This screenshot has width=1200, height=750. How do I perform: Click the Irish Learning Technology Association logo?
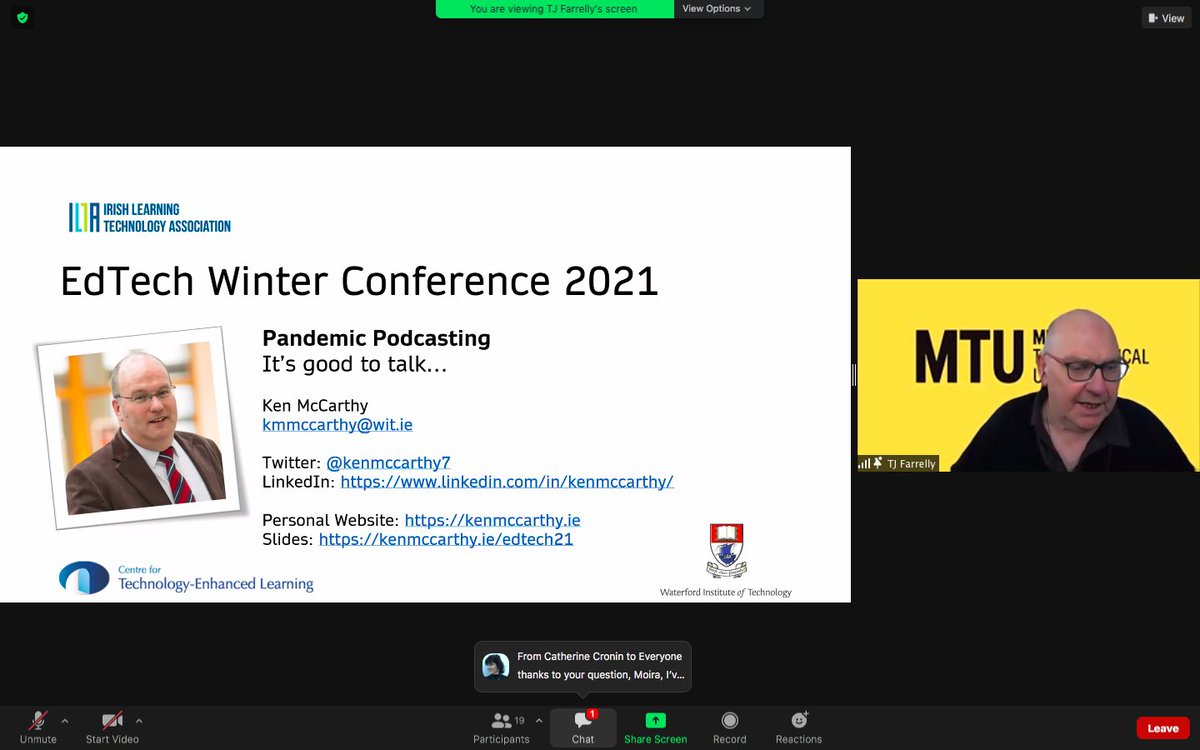pyautogui.click(x=149, y=217)
